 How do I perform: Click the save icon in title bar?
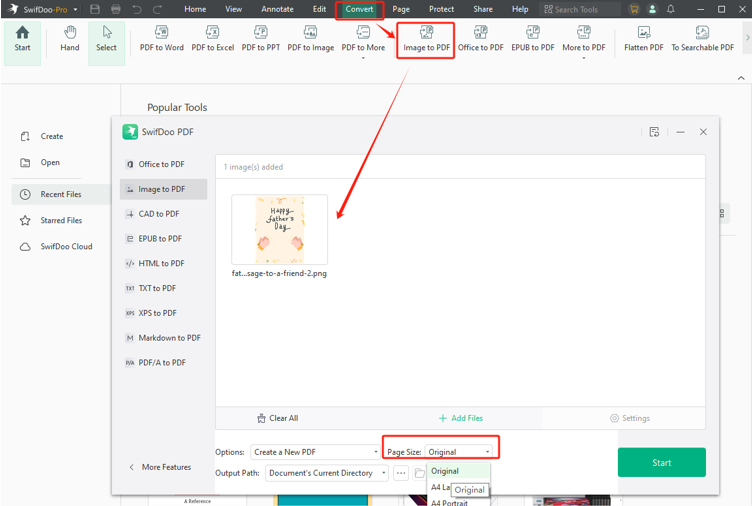[95, 9]
